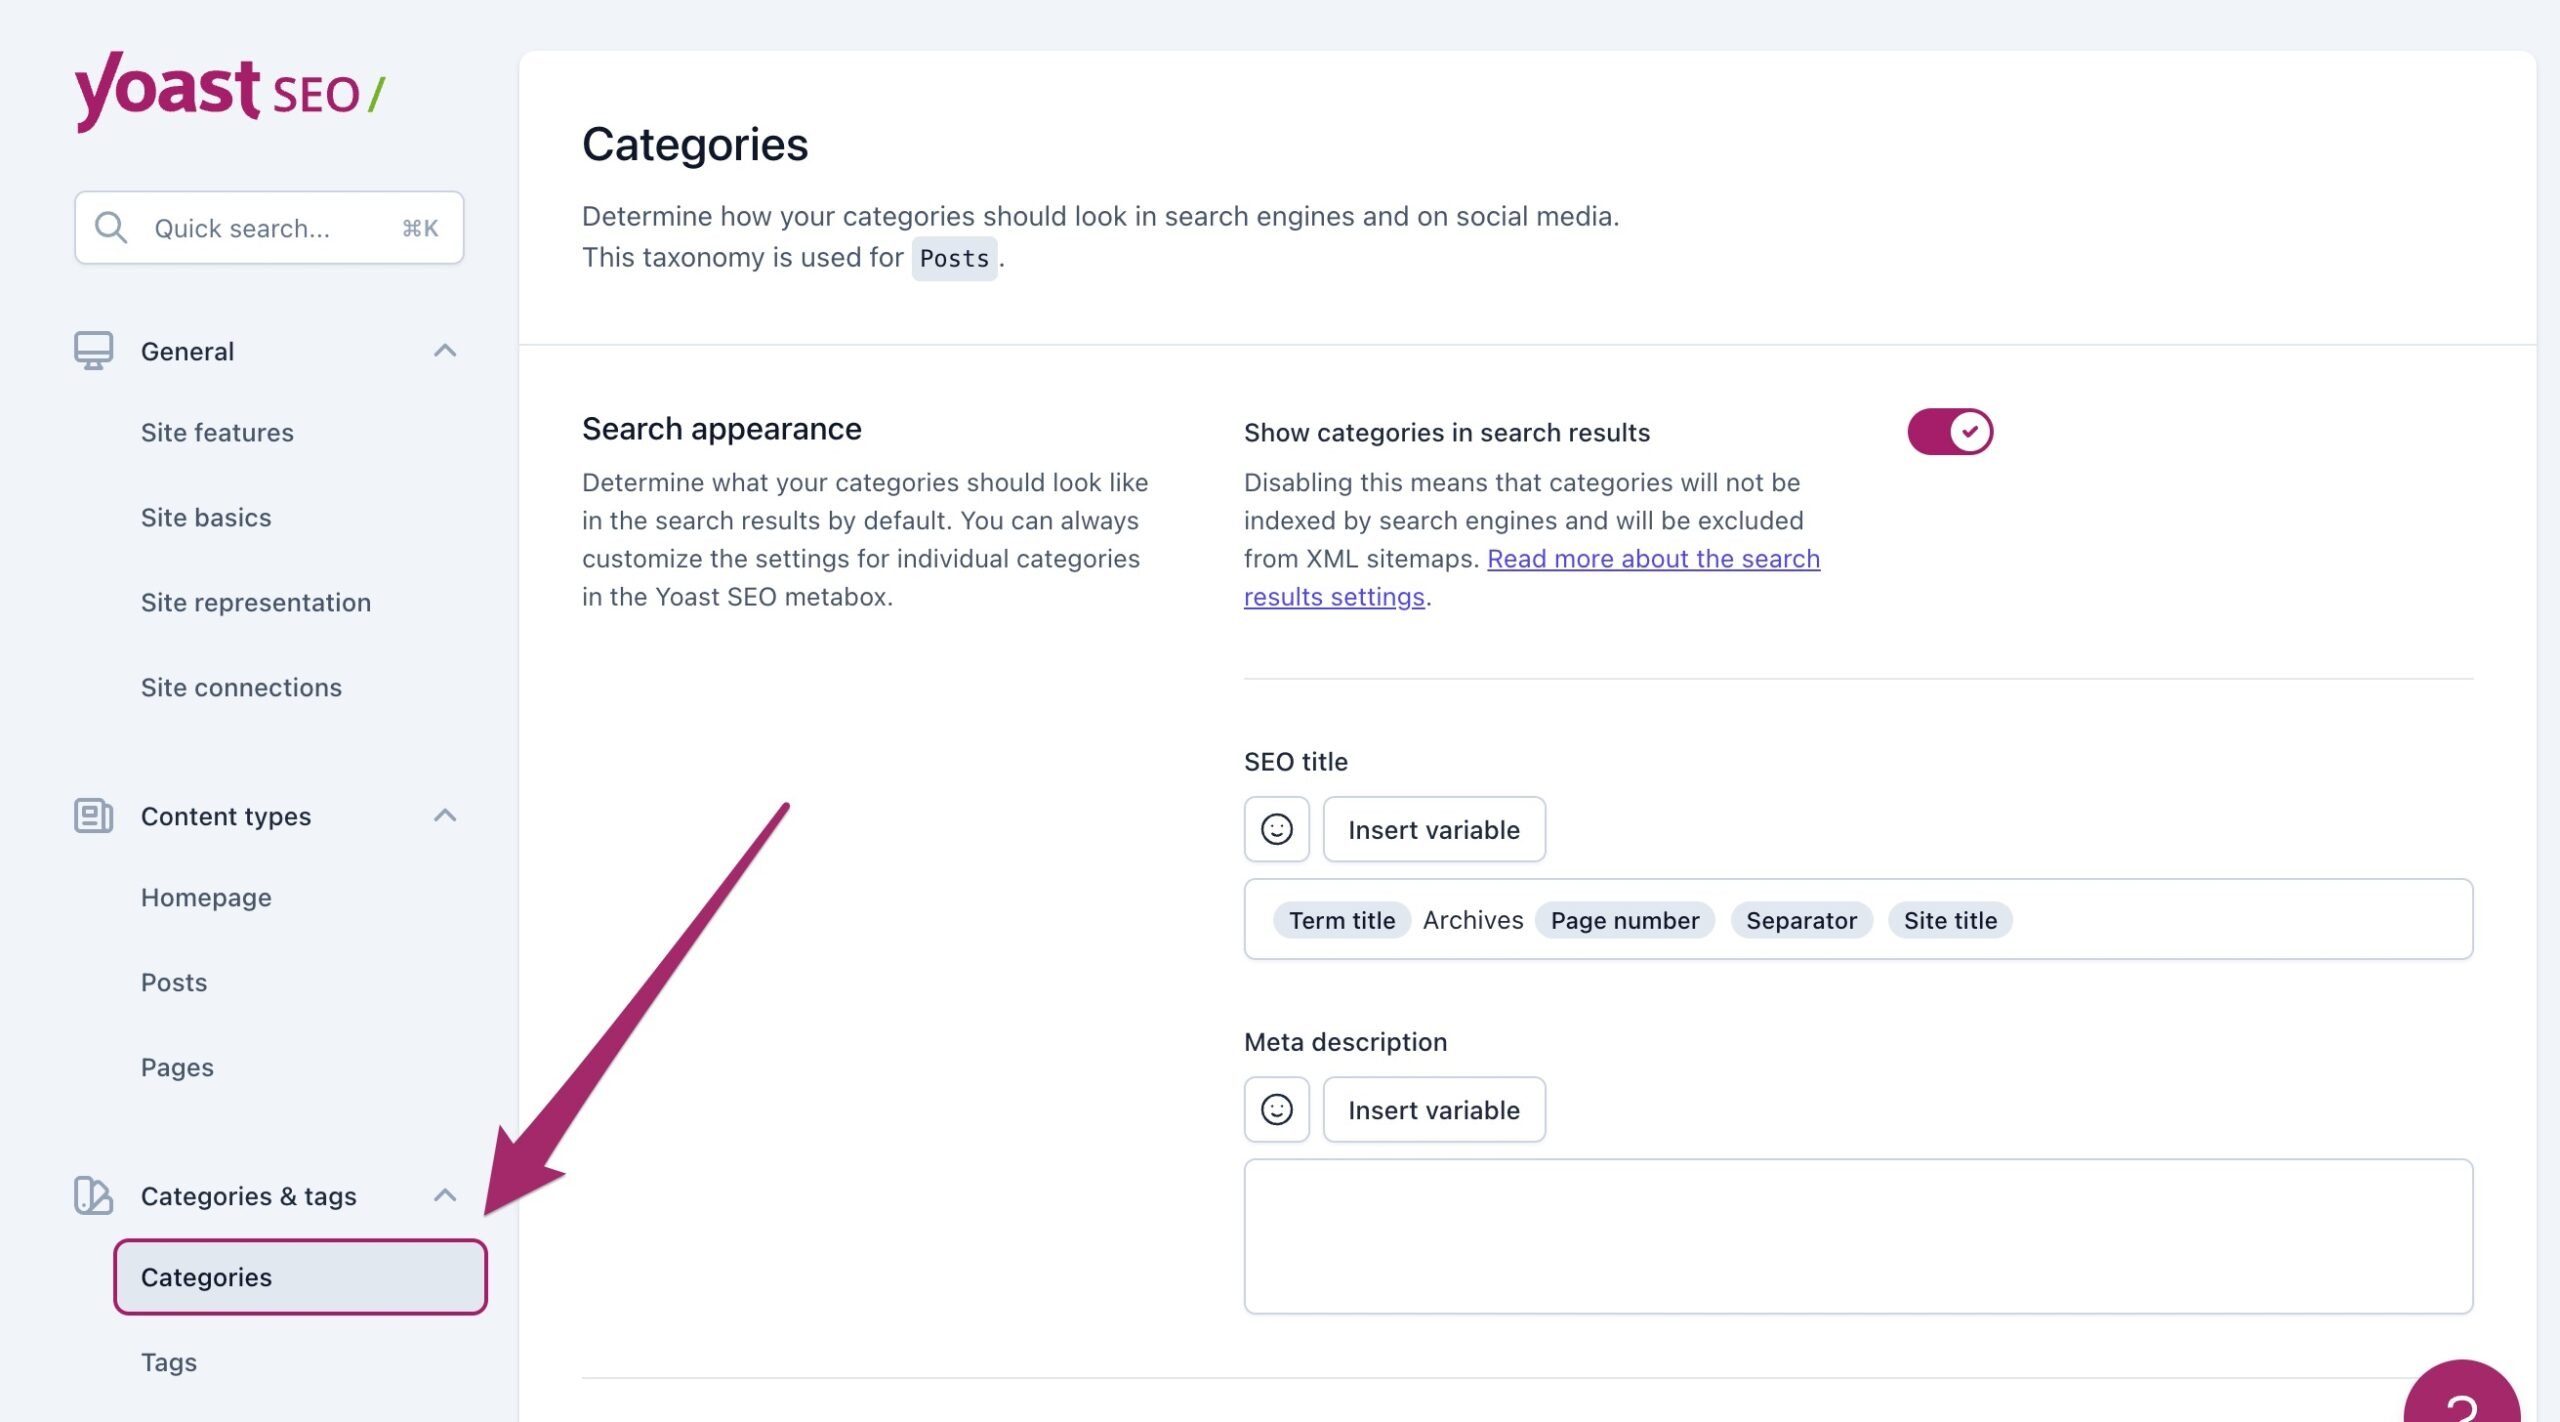This screenshot has width=2560, height=1422.
Task: Click the monitor icon next to General
Action: click(93, 350)
